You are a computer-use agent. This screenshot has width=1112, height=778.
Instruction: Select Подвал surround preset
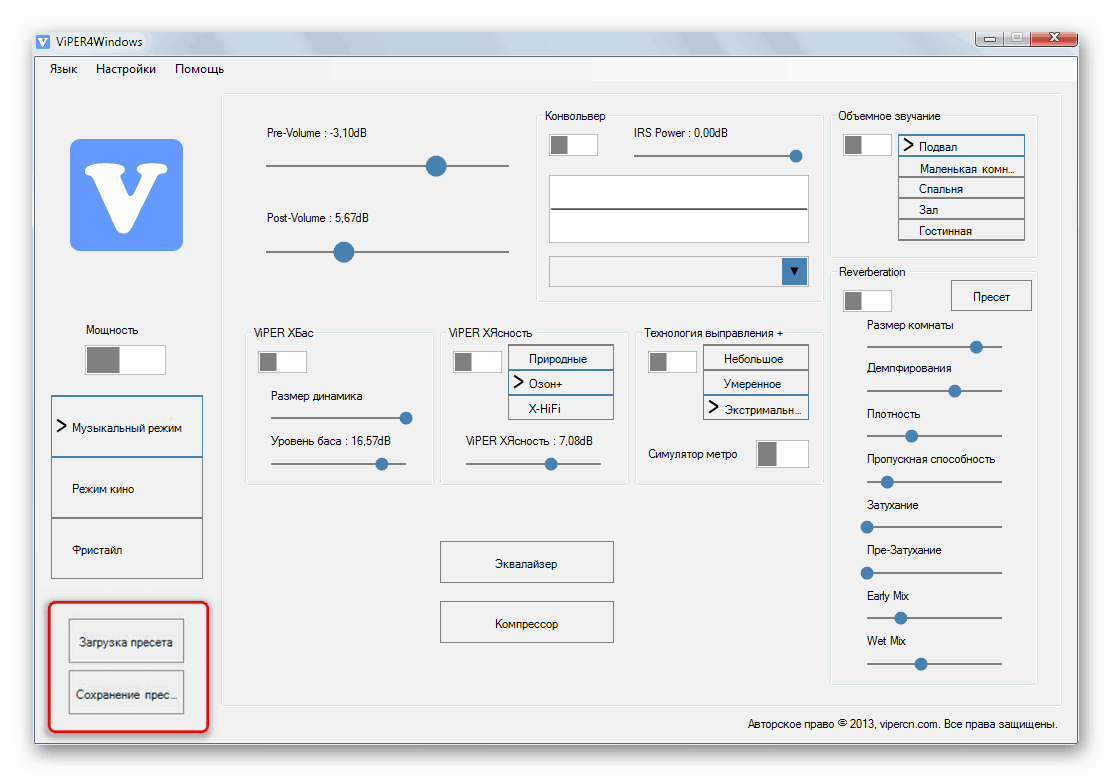pyautogui.click(x=961, y=146)
